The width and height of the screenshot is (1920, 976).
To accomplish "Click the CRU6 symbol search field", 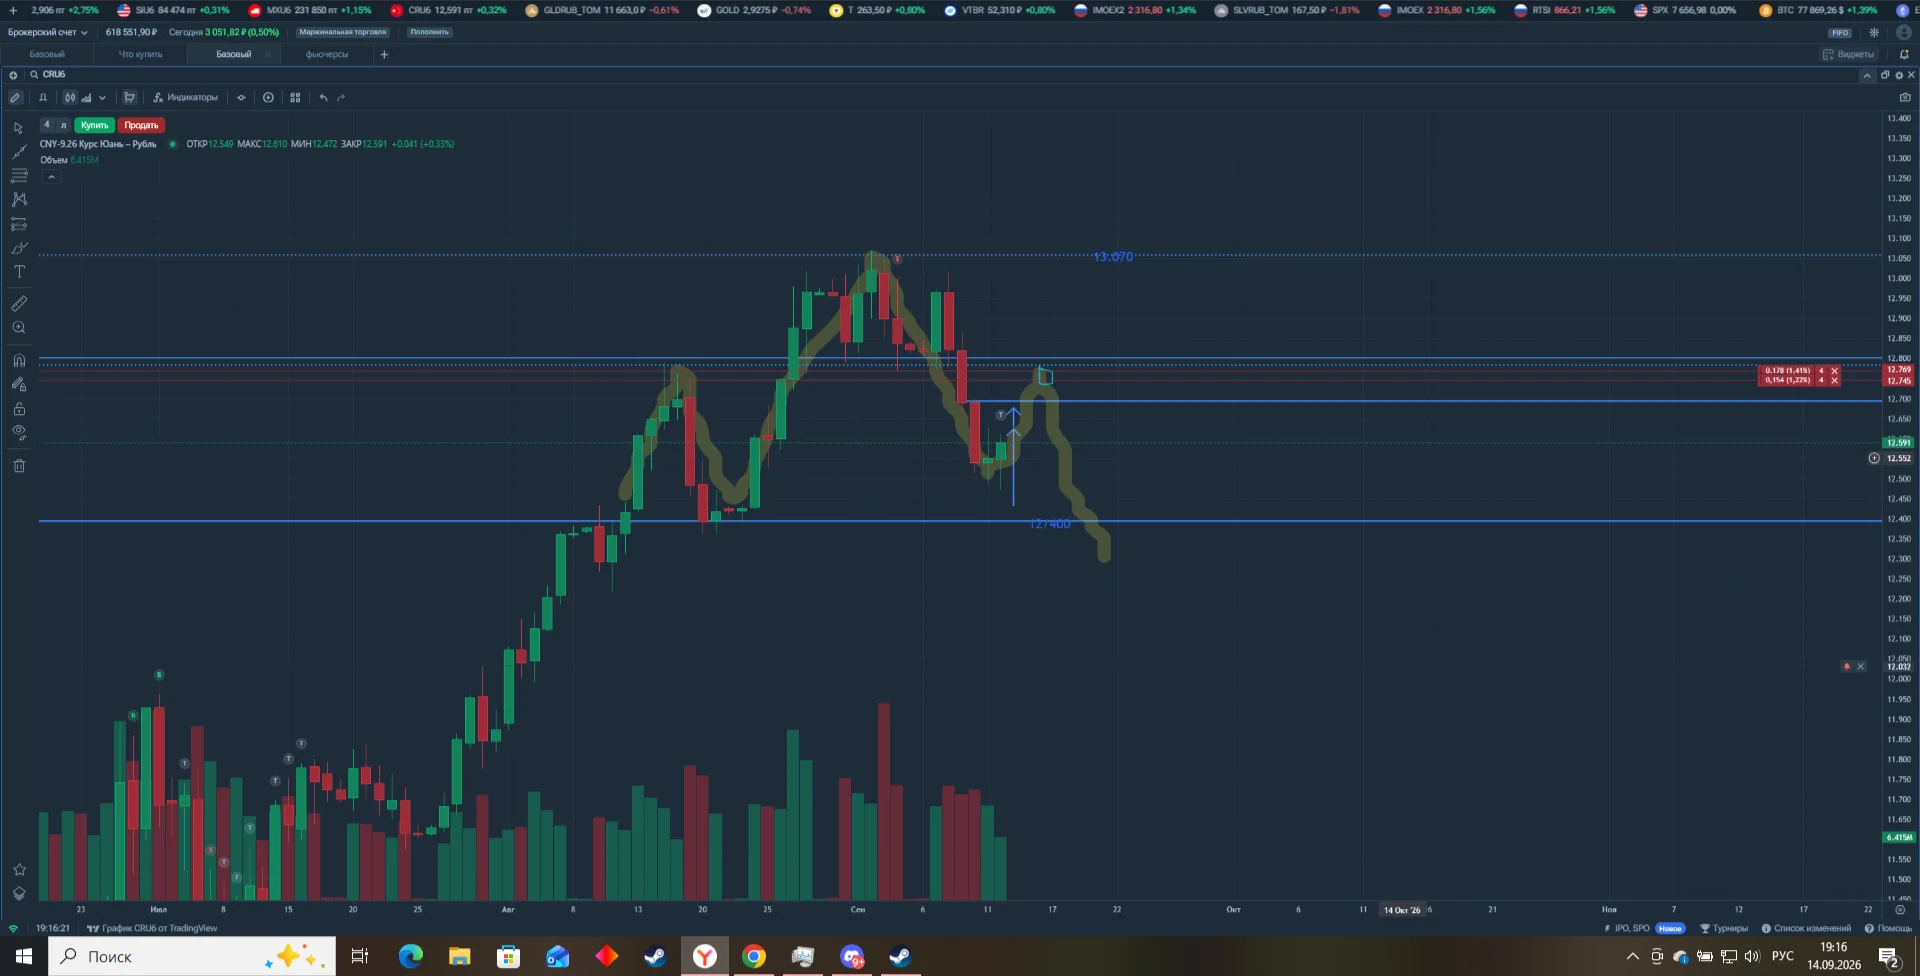I will (x=54, y=75).
